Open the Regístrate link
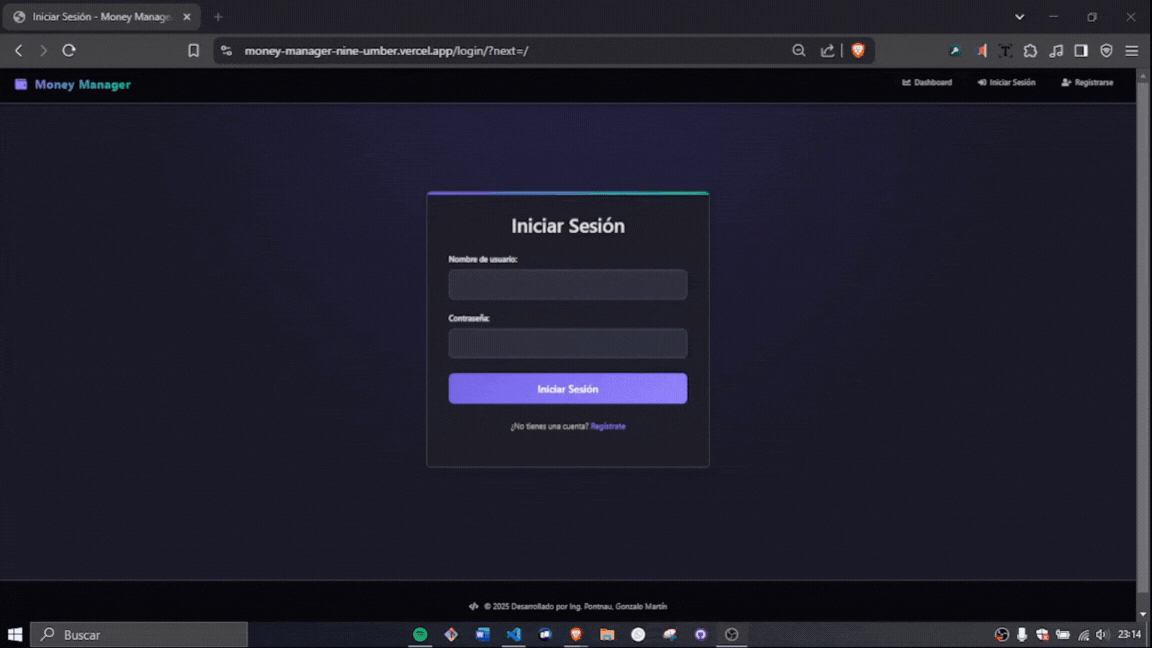The width and height of the screenshot is (1152, 648). pos(609,425)
